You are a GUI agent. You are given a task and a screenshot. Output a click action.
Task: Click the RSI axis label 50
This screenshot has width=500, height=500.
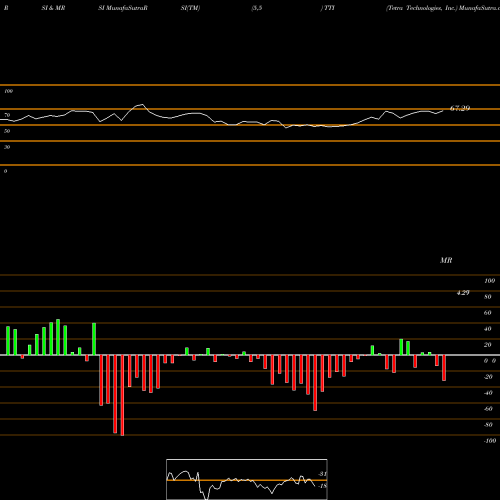[7, 131]
